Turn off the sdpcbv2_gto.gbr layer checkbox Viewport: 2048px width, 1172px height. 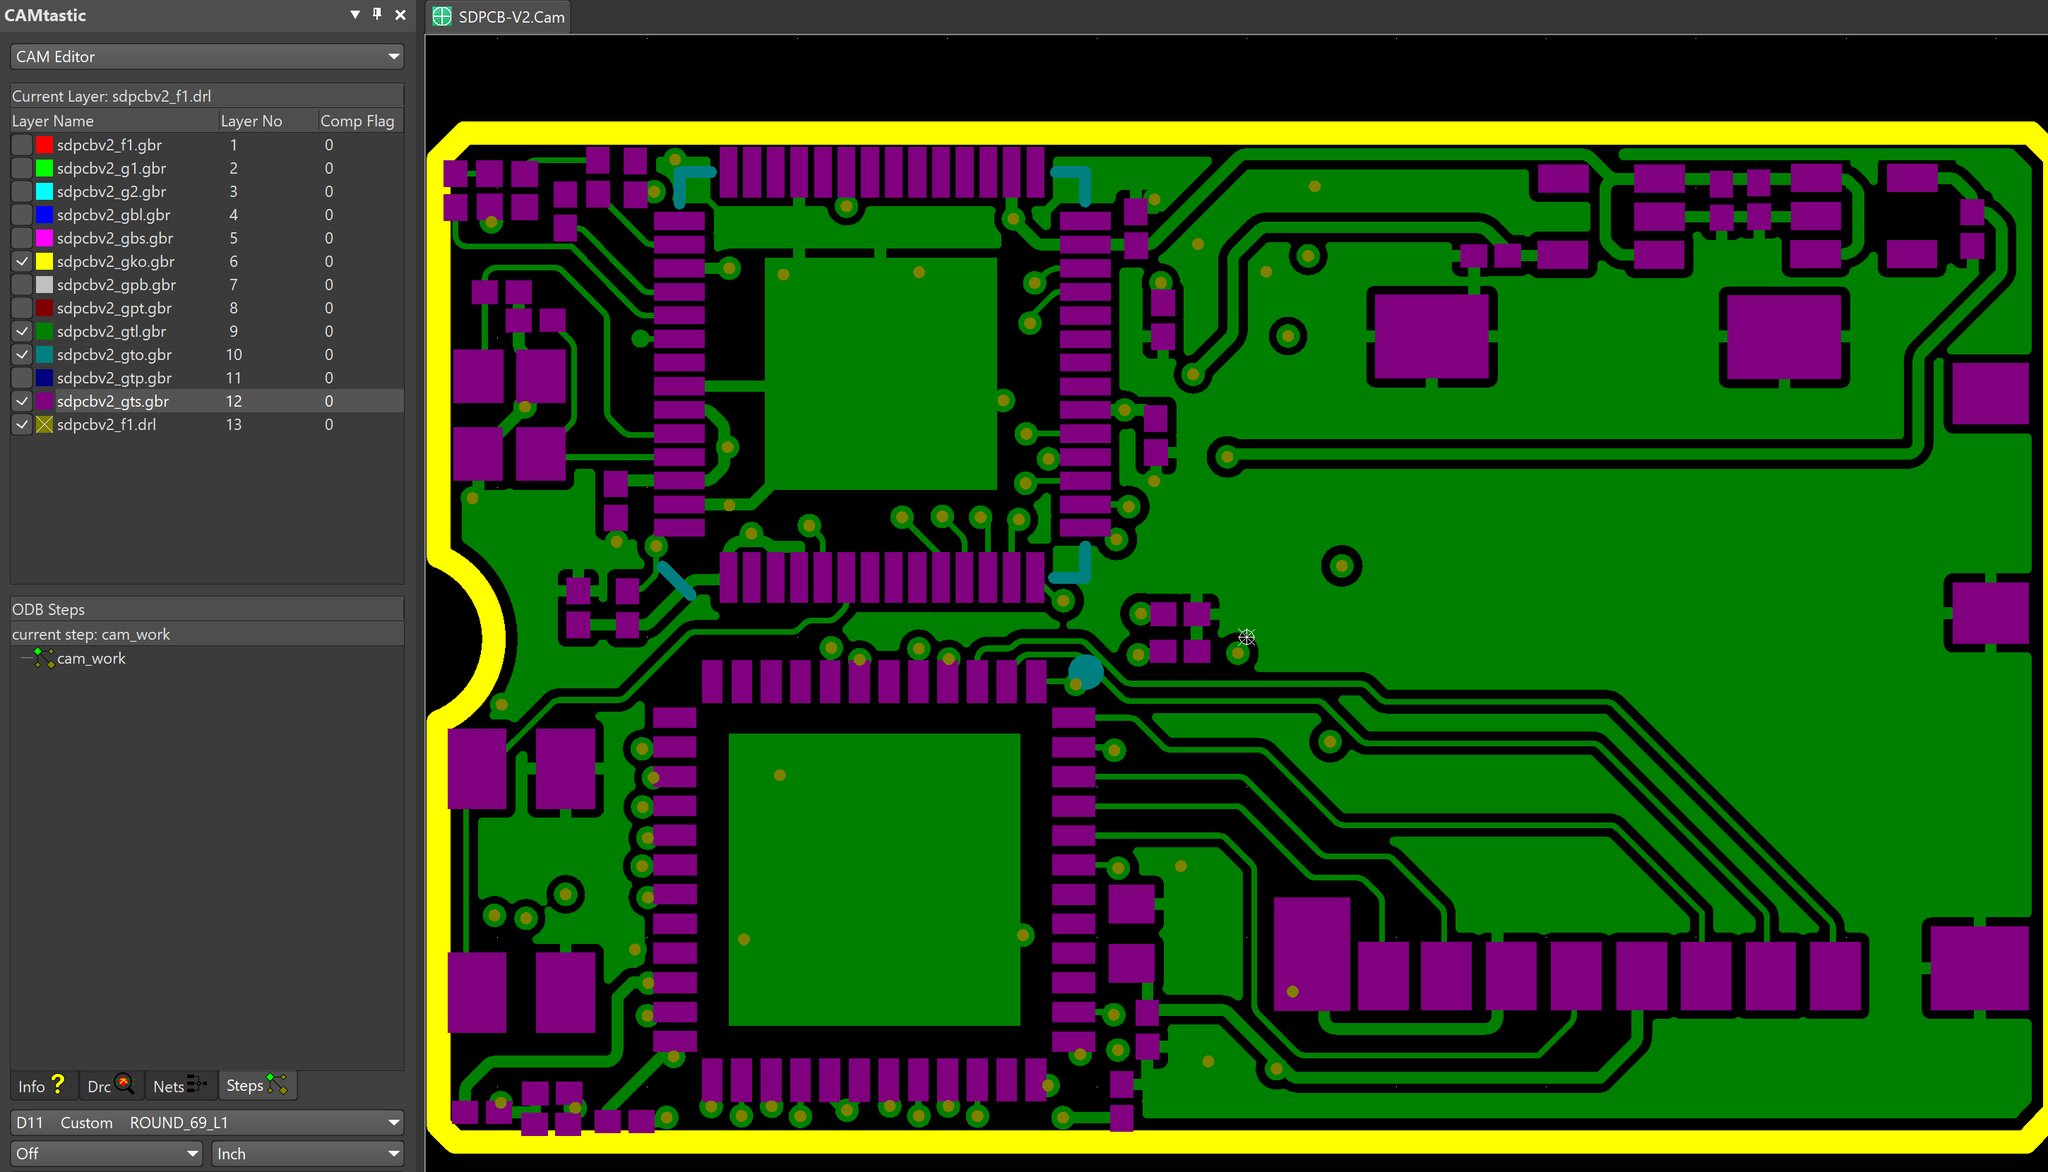22,355
